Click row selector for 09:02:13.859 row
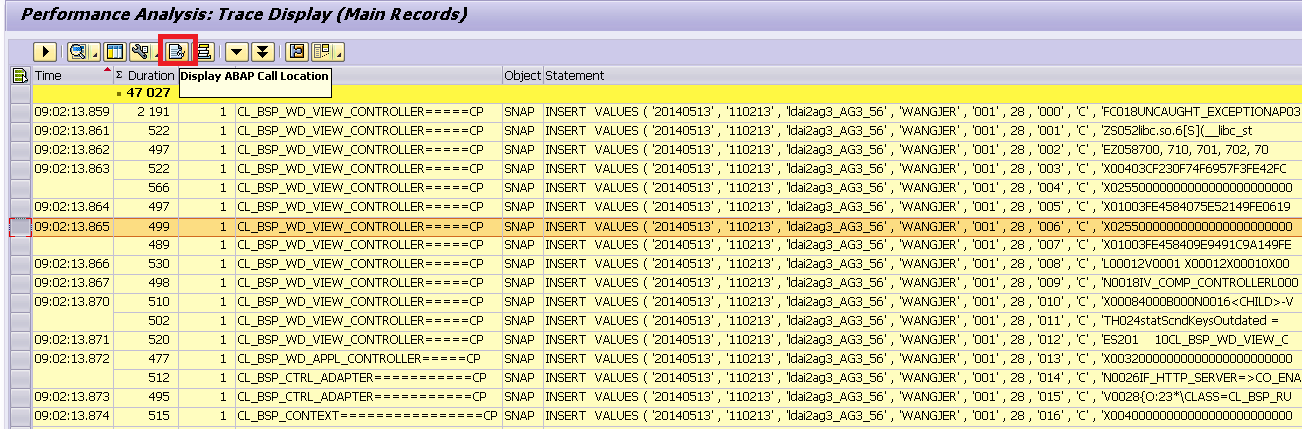The image size is (1302, 429). point(20,111)
